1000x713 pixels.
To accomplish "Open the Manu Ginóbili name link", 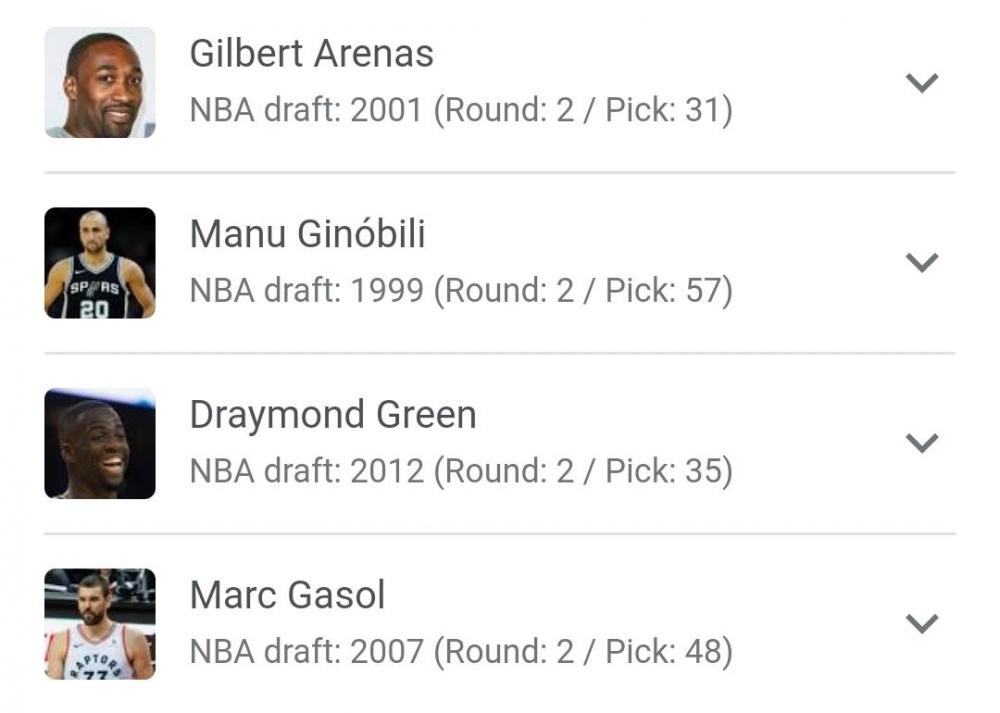I will 307,234.
